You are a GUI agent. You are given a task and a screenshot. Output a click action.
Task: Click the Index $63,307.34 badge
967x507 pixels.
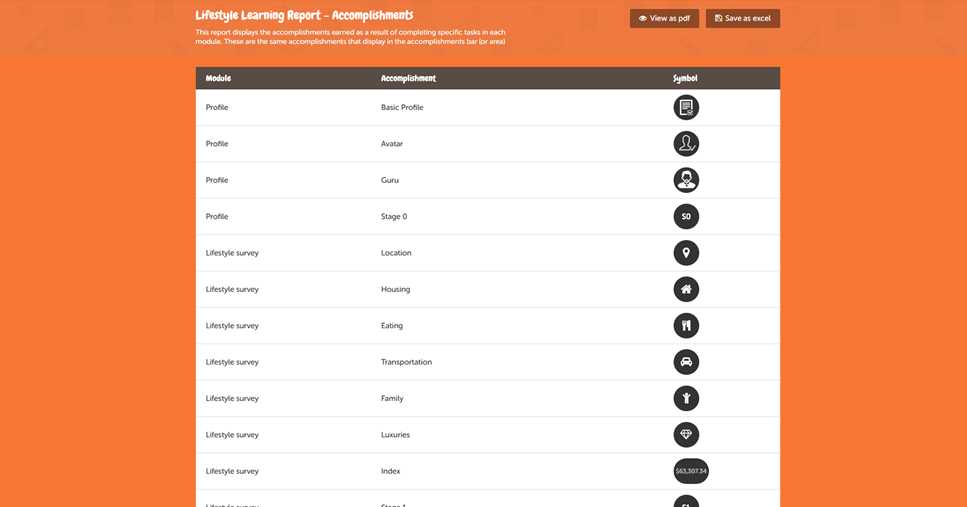pos(691,471)
